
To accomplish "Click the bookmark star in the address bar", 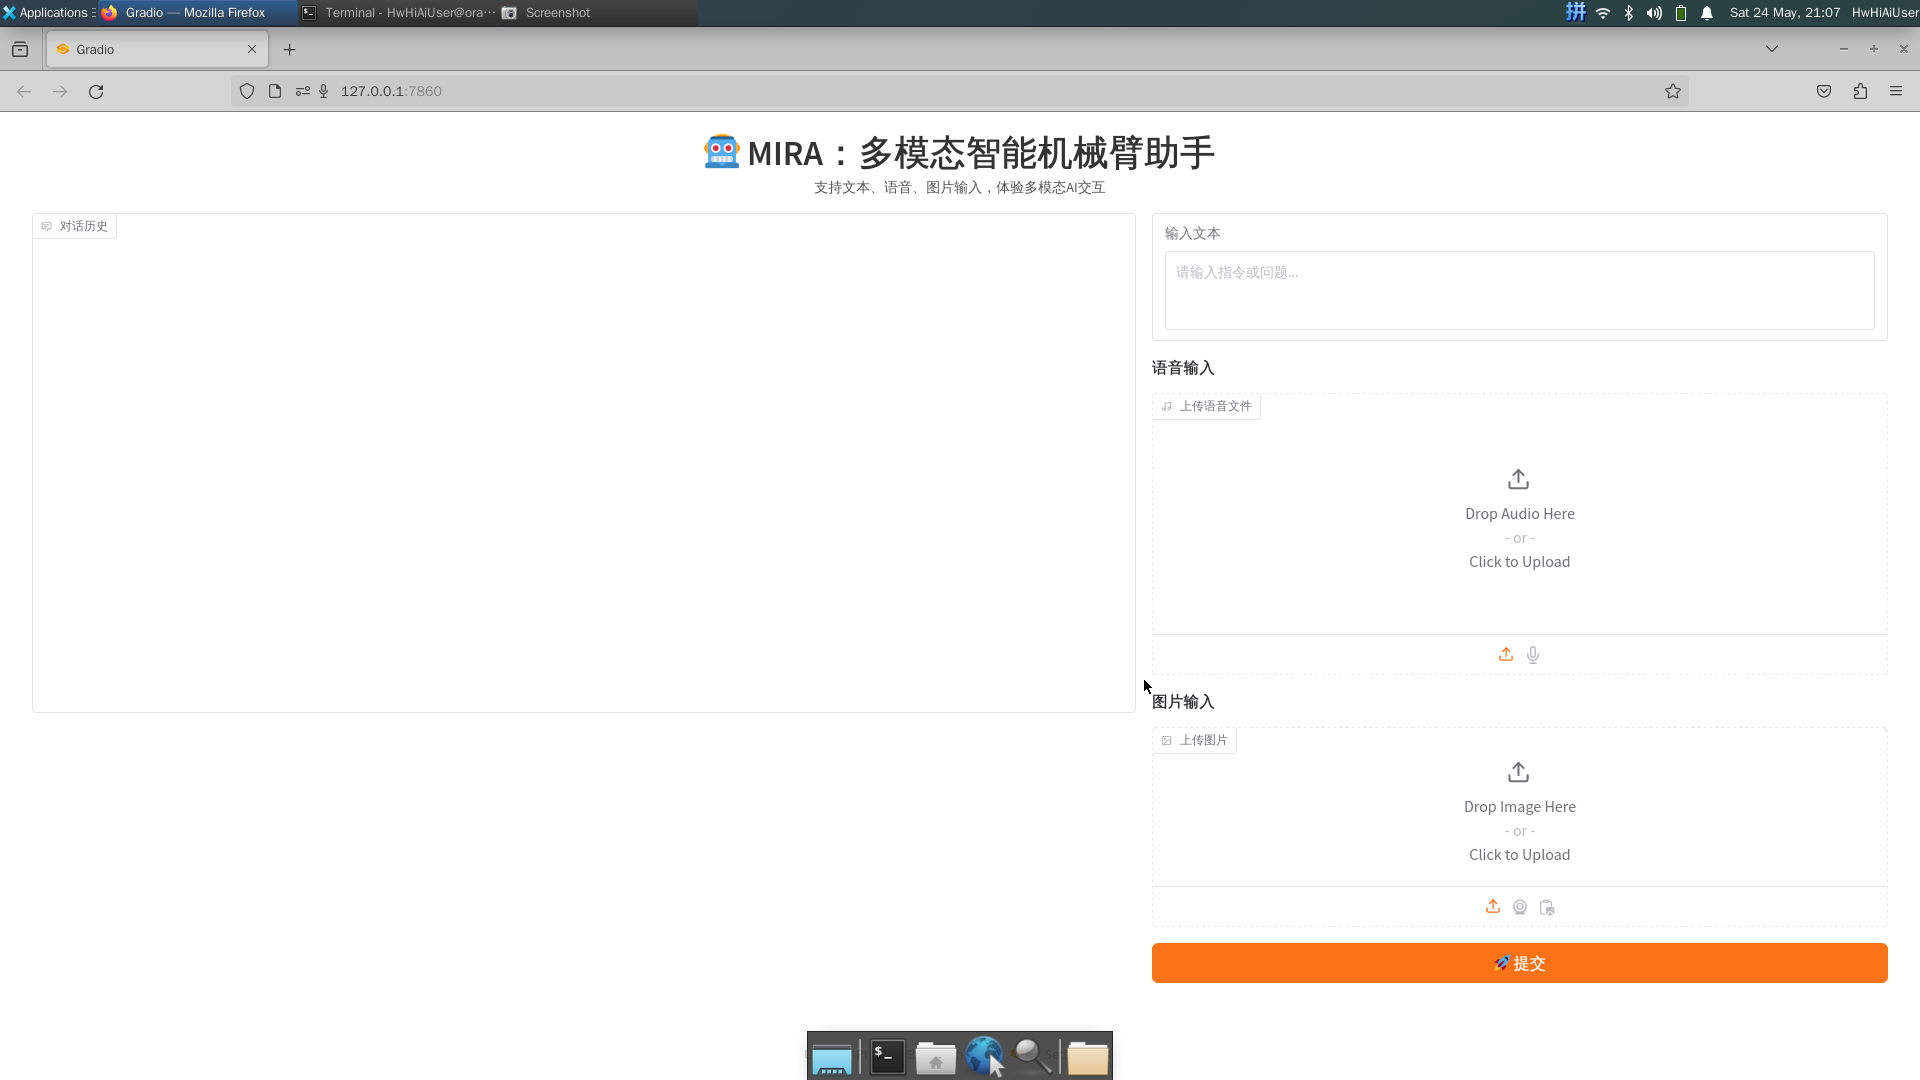I will (x=1673, y=91).
